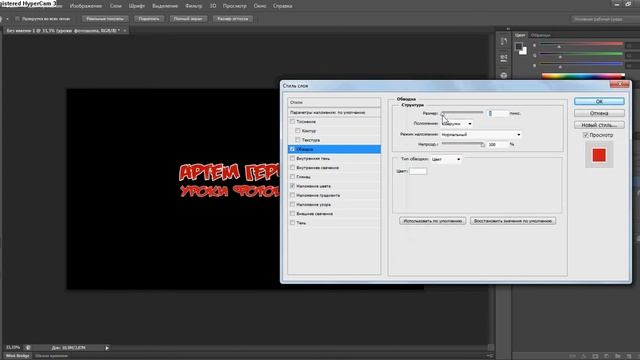640x360 pixels.
Task: Enable the Внешнее свечение checkbox
Action: (292, 214)
